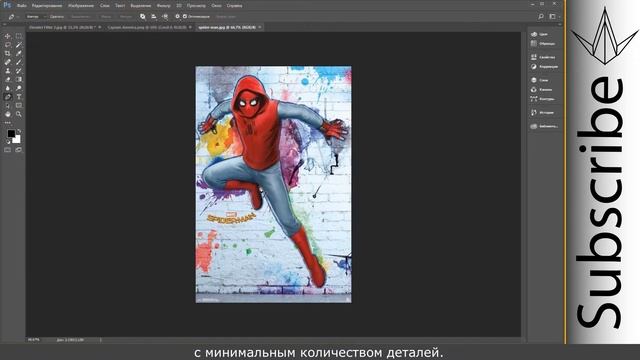Select the active Pen tool
The width and height of the screenshot is (640, 360).
point(8,97)
